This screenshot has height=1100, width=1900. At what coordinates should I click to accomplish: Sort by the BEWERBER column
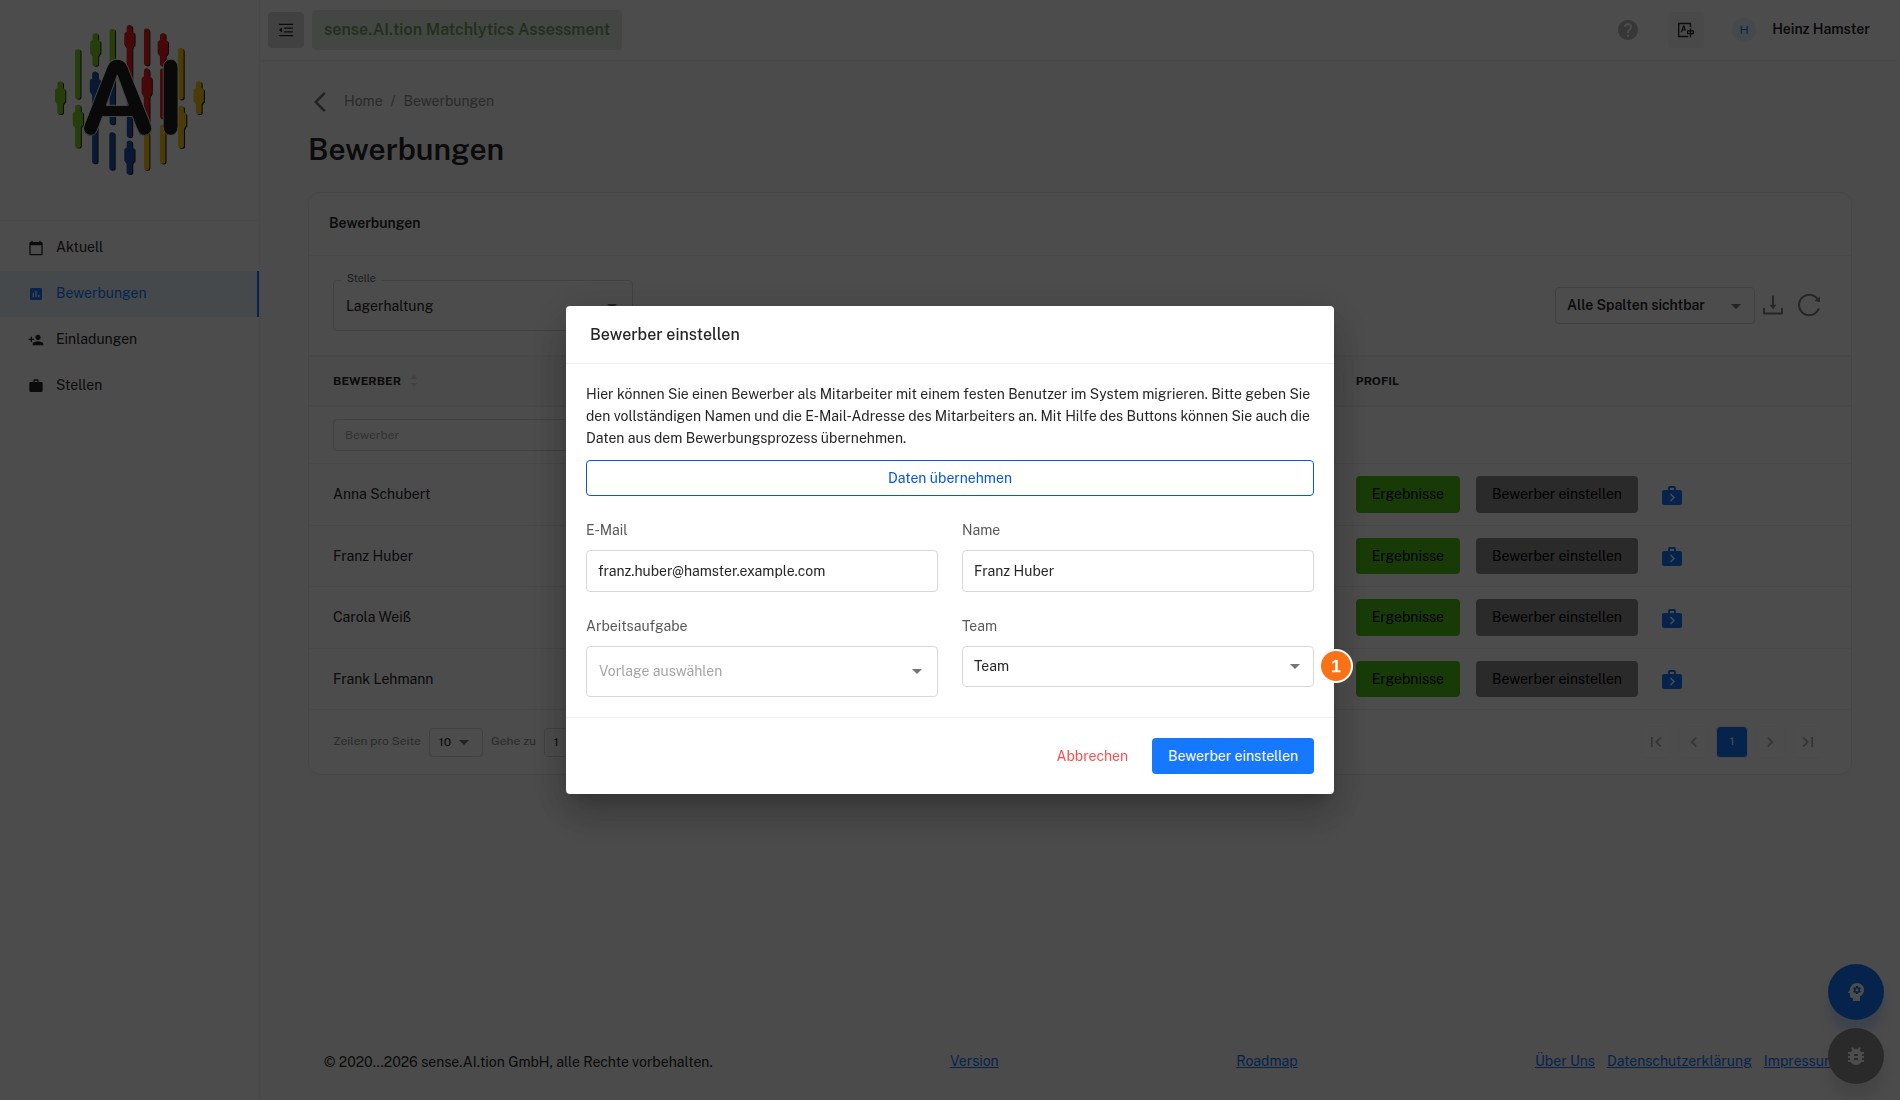pyautogui.click(x=375, y=381)
